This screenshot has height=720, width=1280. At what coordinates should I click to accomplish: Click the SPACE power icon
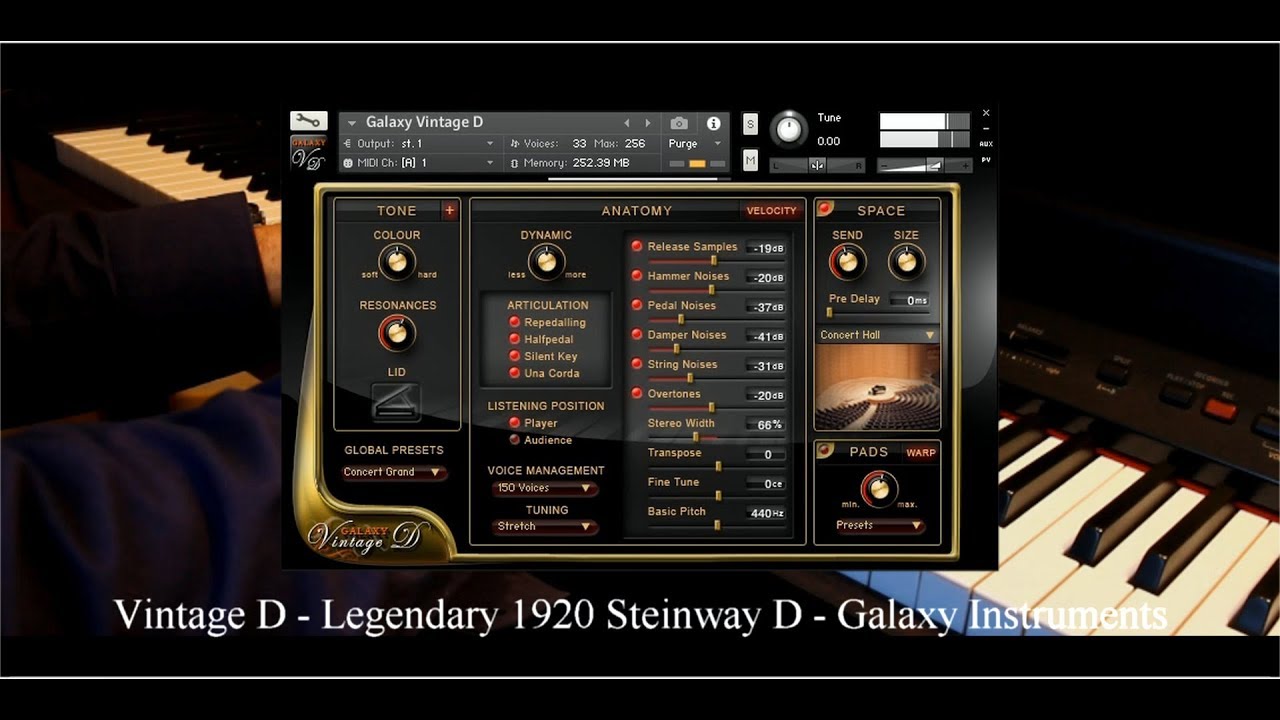click(825, 209)
